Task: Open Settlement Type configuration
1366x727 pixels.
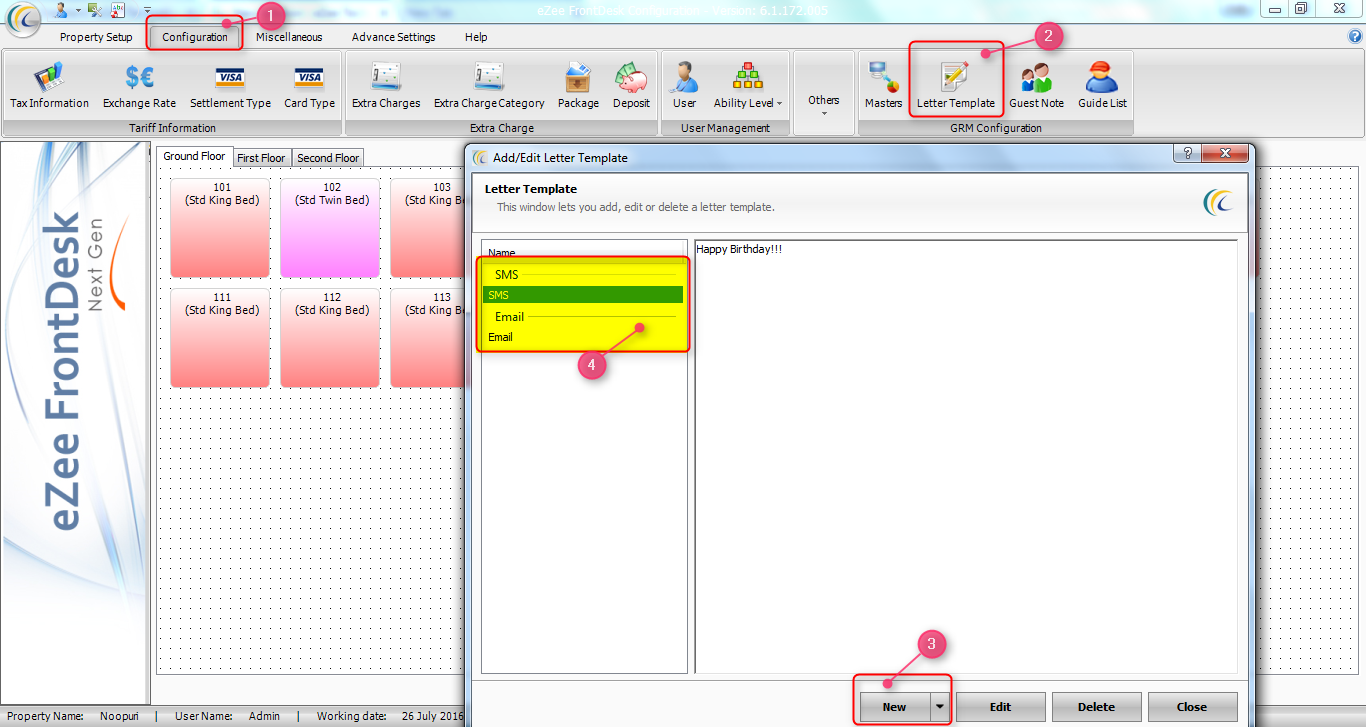Action: click(230, 86)
